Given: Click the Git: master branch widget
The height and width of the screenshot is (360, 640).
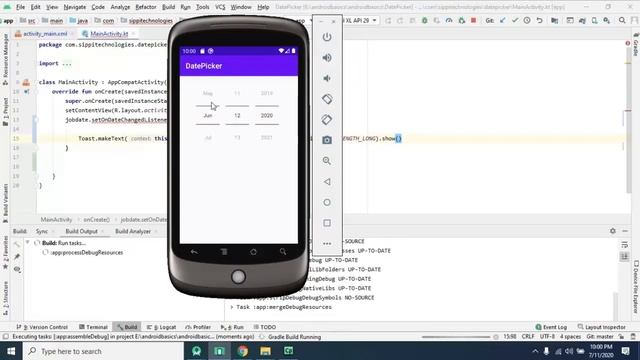Looking at the screenshot, I should (x=600, y=337).
